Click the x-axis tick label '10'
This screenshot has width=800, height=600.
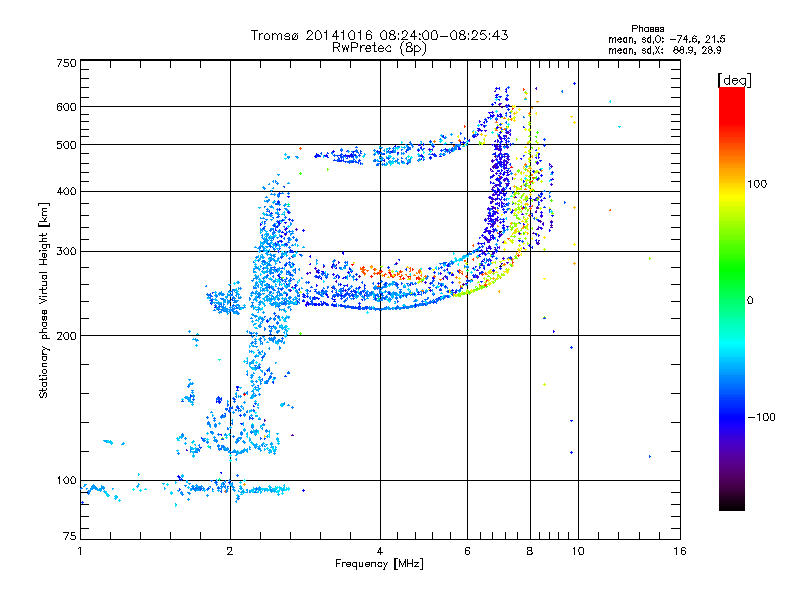point(578,551)
